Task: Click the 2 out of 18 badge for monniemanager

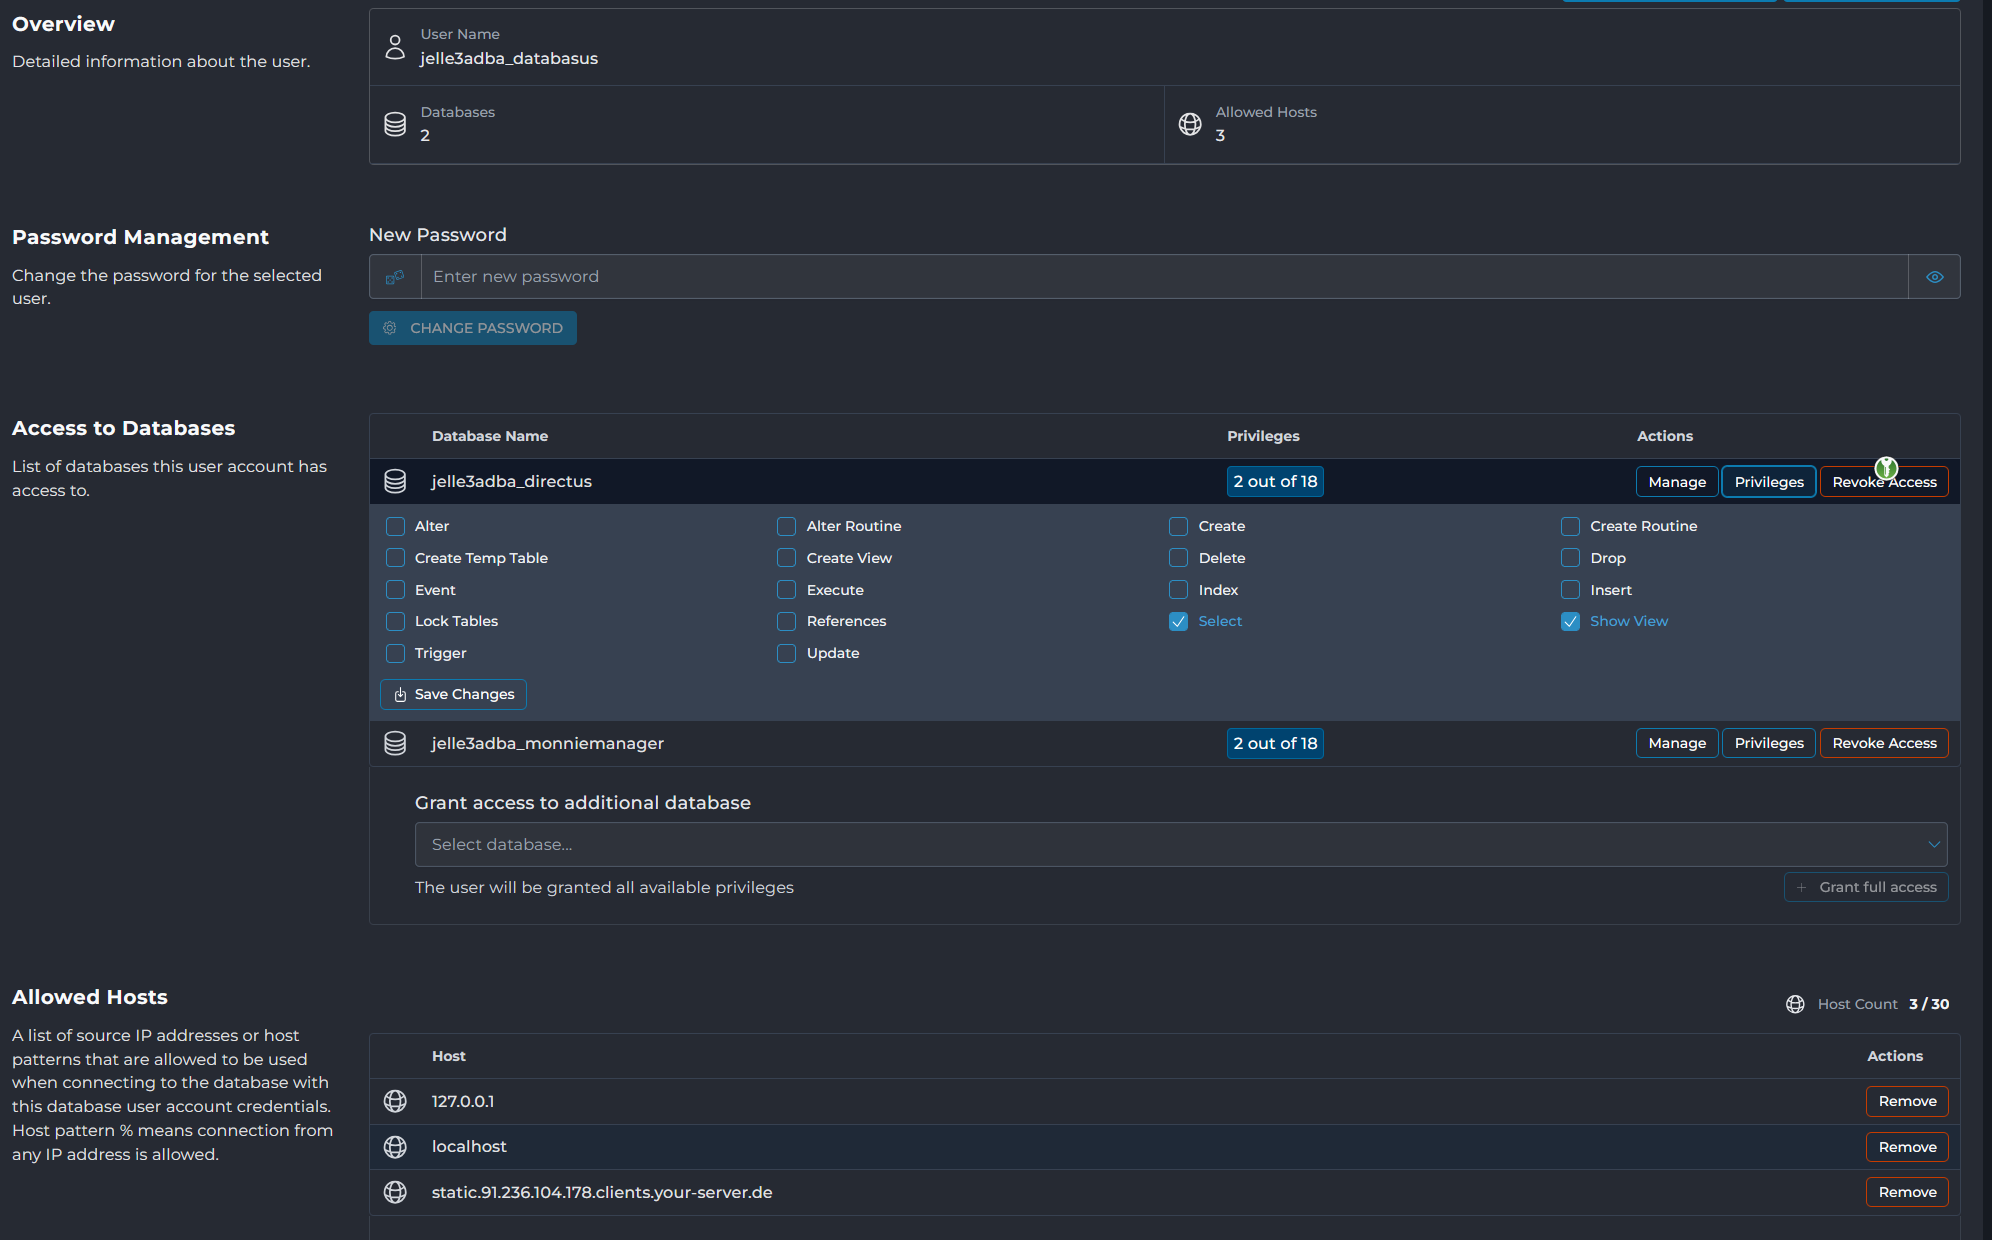Action: [1275, 743]
